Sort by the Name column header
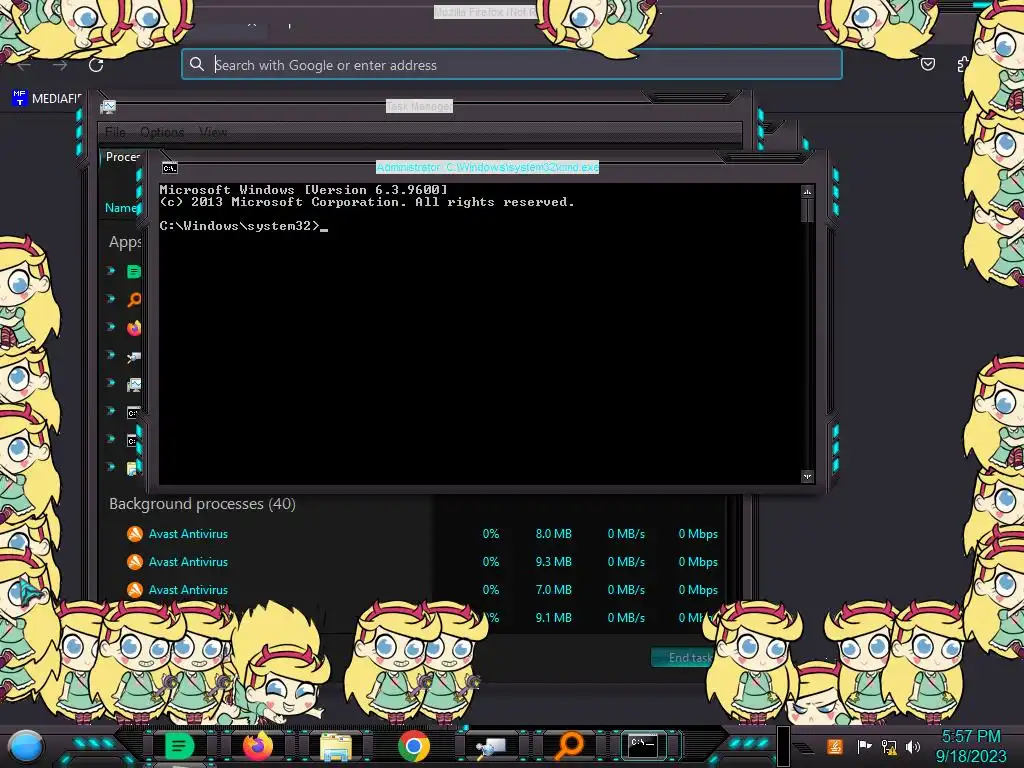The width and height of the screenshot is (1024, 768). 121,208
